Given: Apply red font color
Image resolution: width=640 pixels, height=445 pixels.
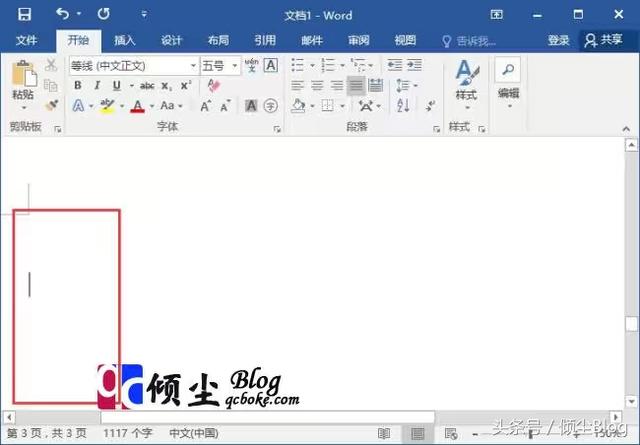Looking at the screenshot, I should tap(138, 106).
